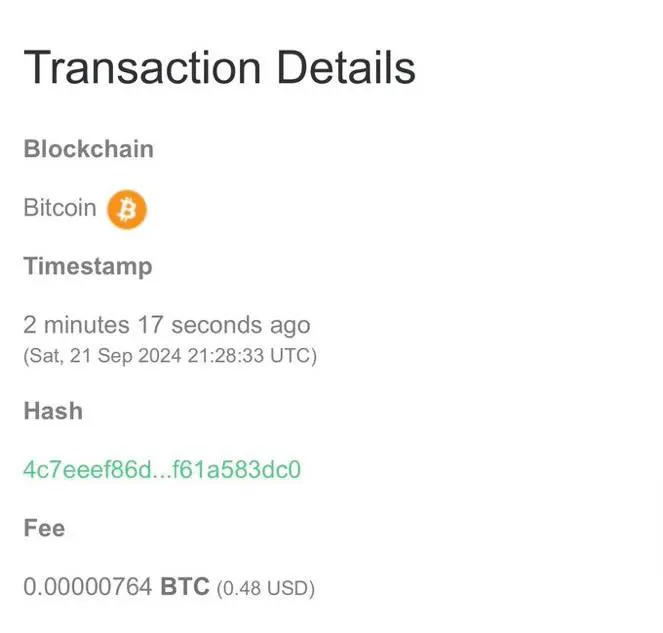Screen dimensions: 663x633
Task: Click the Bitcoin blockchain name text
Action: tap(60, 208)
